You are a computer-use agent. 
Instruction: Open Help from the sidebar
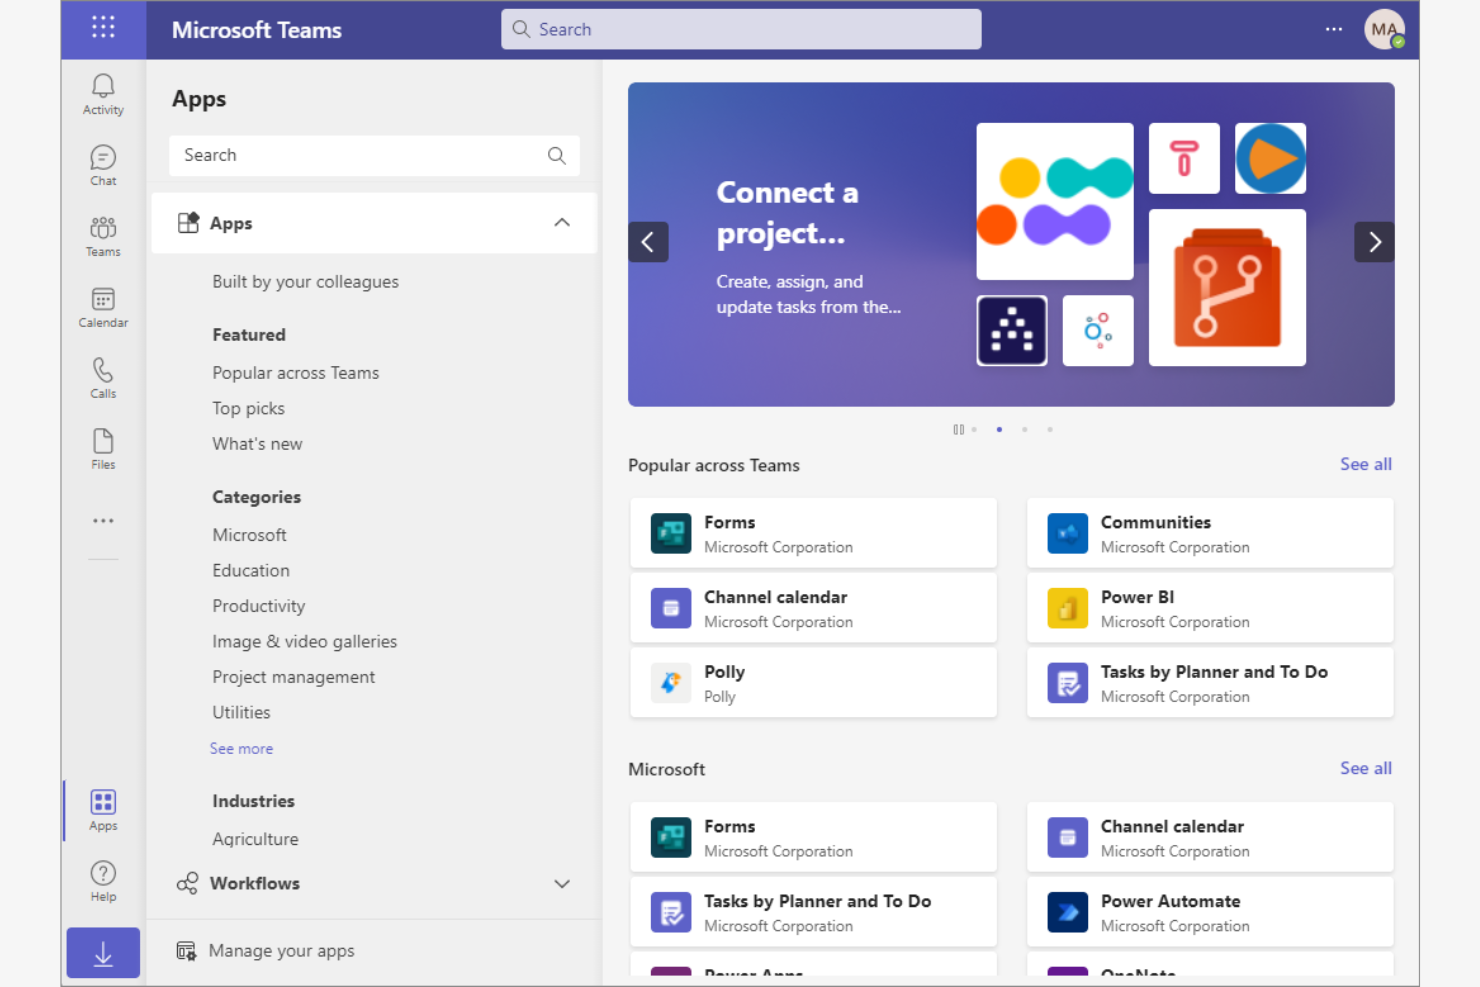pos(103,882)
